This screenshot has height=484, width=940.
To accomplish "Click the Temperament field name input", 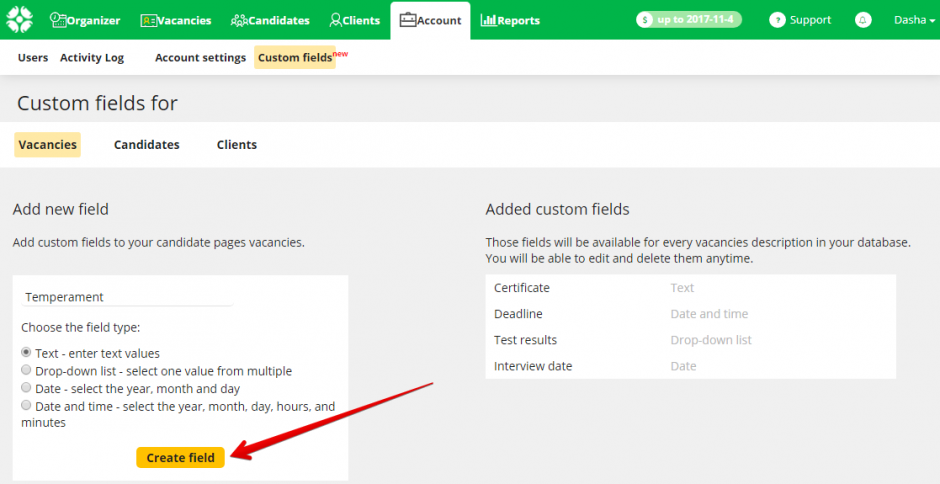I will (128, 297).
